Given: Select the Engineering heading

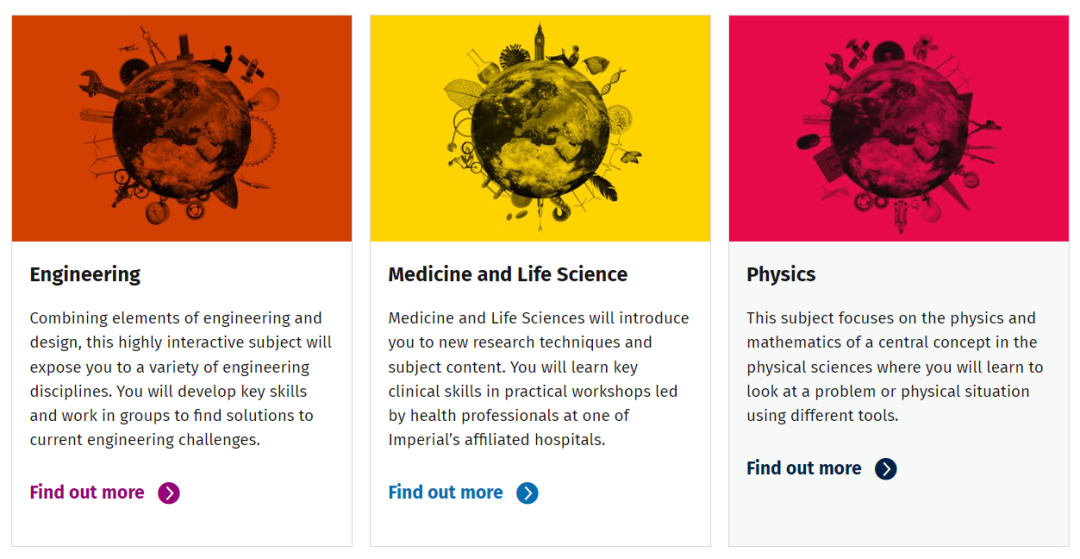Looking at the screenshot, I should point(85,275).
